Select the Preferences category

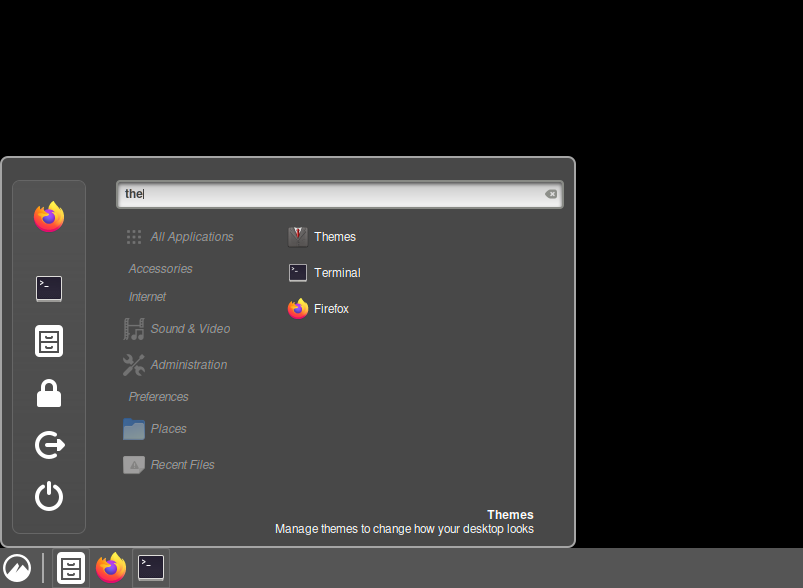158,396
